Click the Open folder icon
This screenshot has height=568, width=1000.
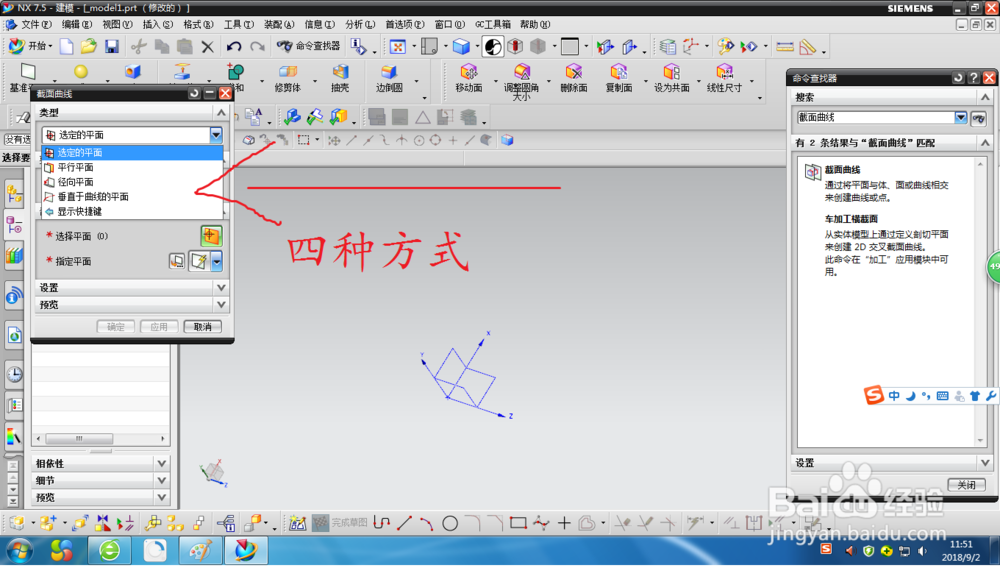[89, 46]
